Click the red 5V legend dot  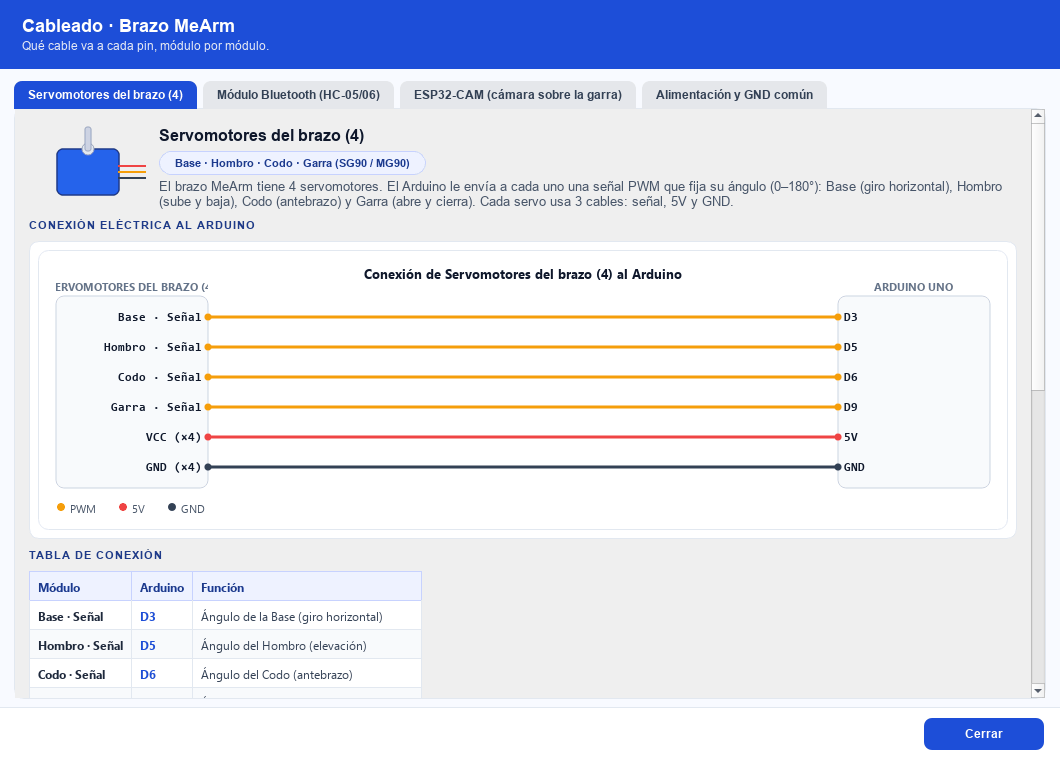point(122,507)
